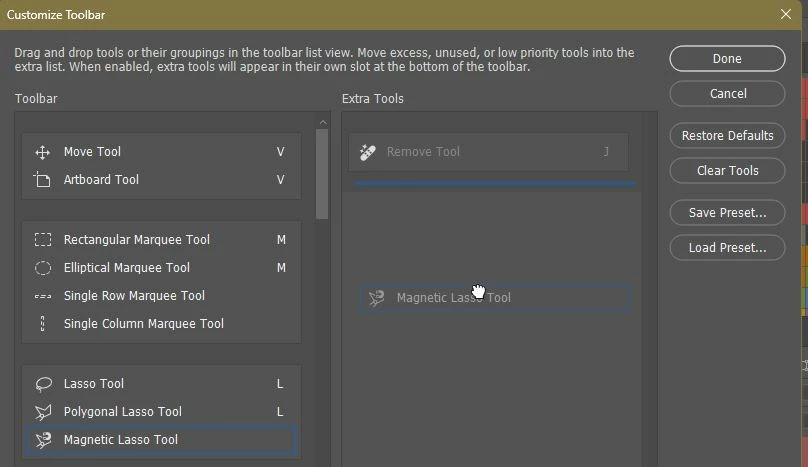The width and height of the screenshot is (808, 467).
Task: Select the Single Row Marquee Tool icon
Action: (43, 296)
